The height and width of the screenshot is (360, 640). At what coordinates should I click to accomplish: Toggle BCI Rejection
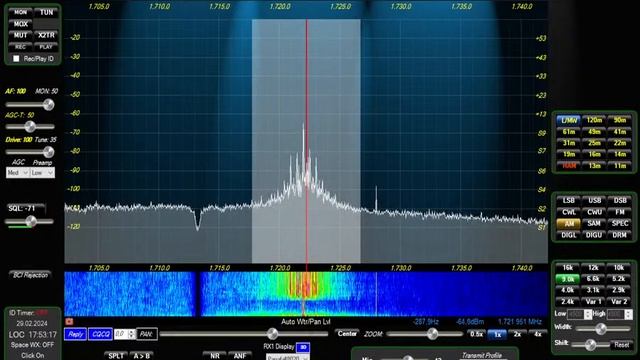coord(30,275)
